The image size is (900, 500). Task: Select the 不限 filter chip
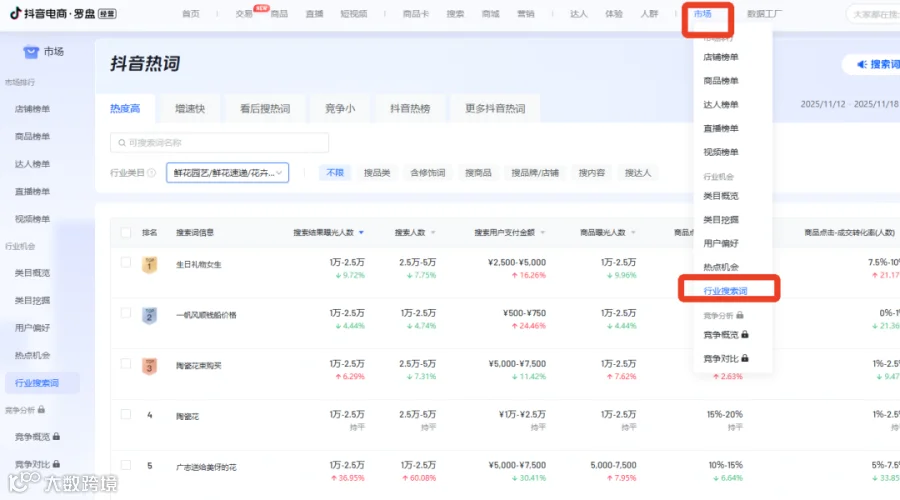pos(335,173)
